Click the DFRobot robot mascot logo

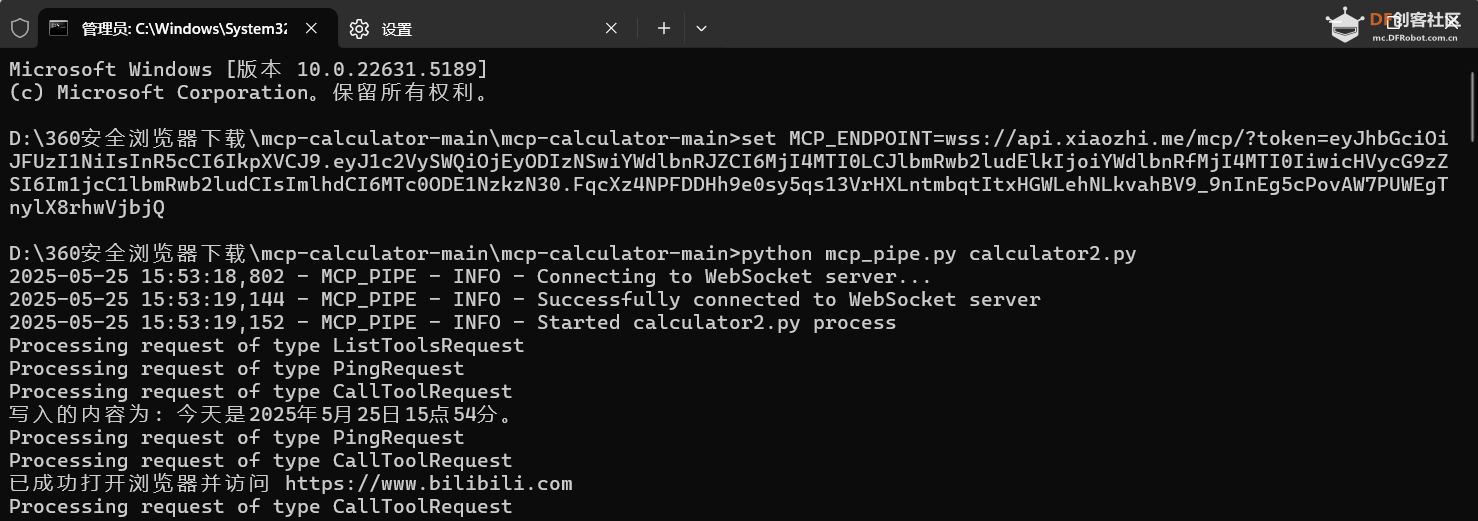pyautogui.click(x=1346, y=24)
